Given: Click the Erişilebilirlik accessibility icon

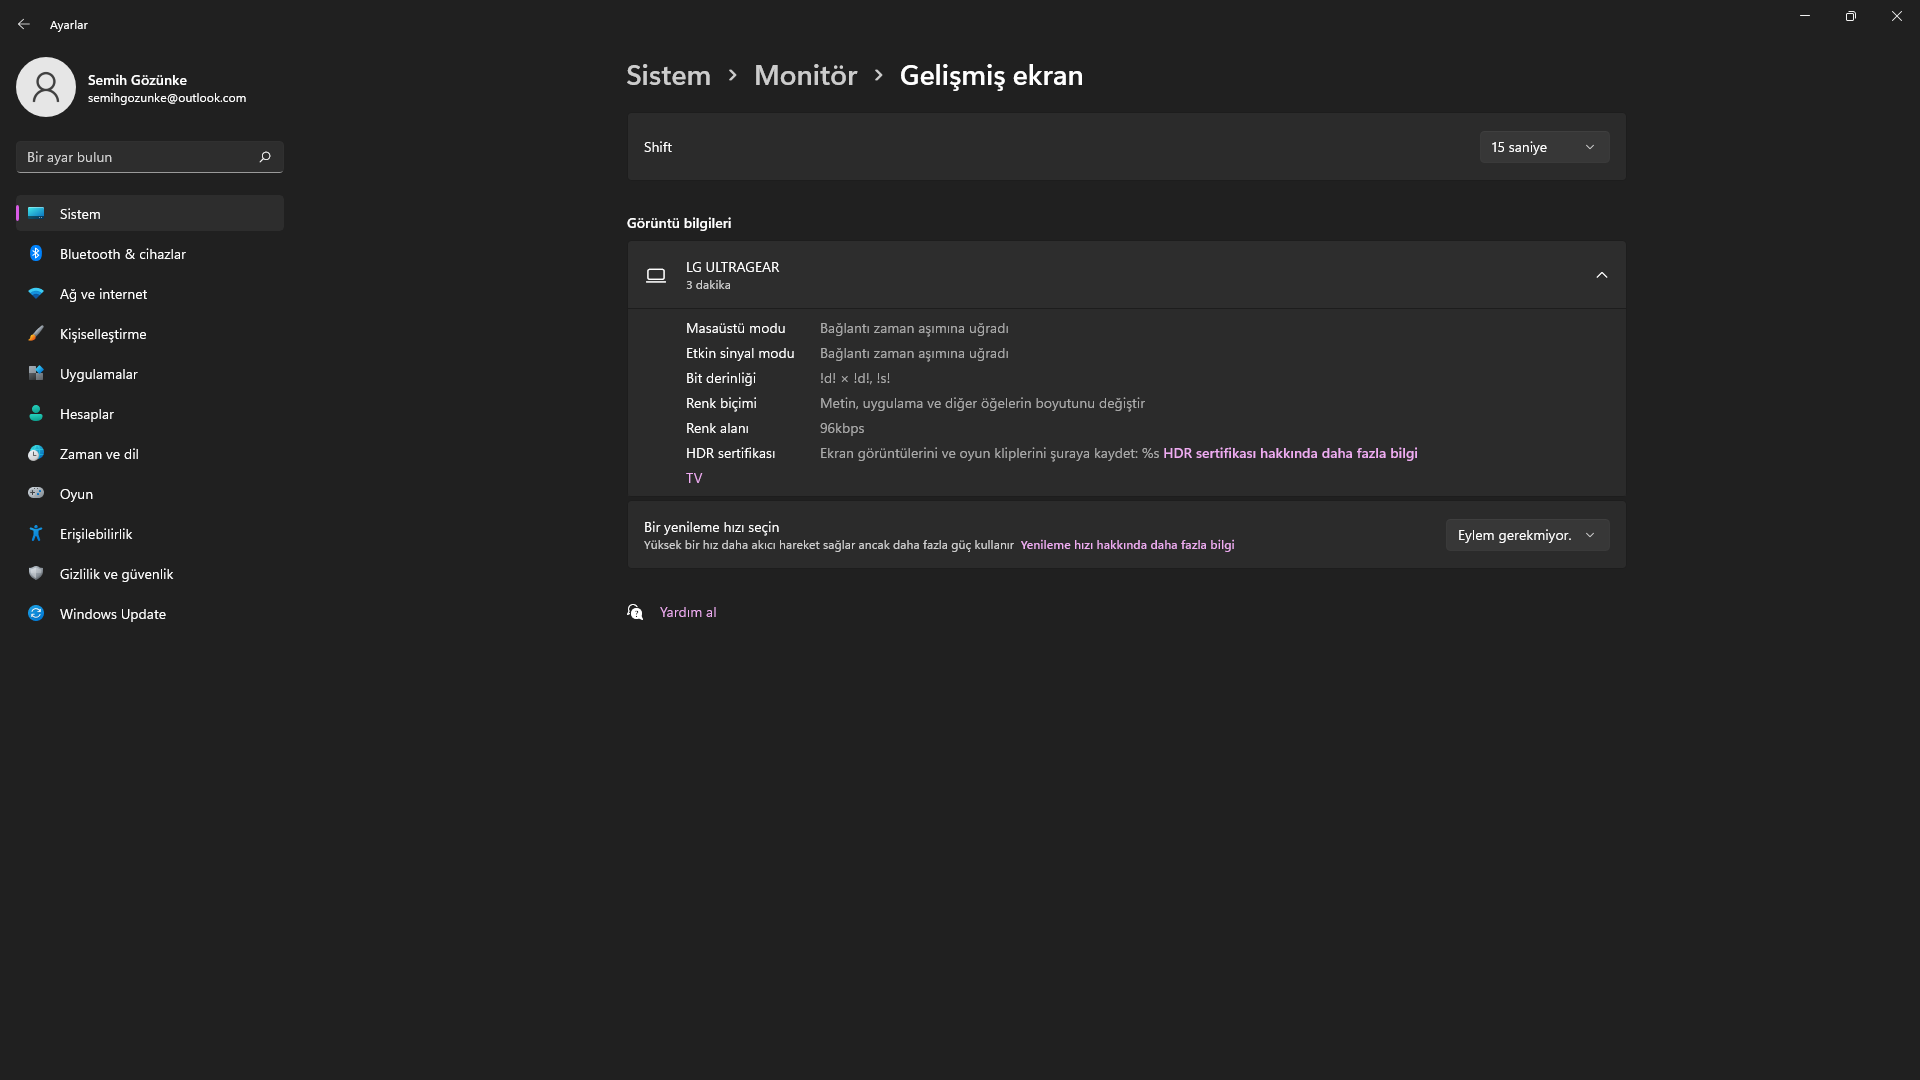Looking at the screenshot, I should pos(36,534).
